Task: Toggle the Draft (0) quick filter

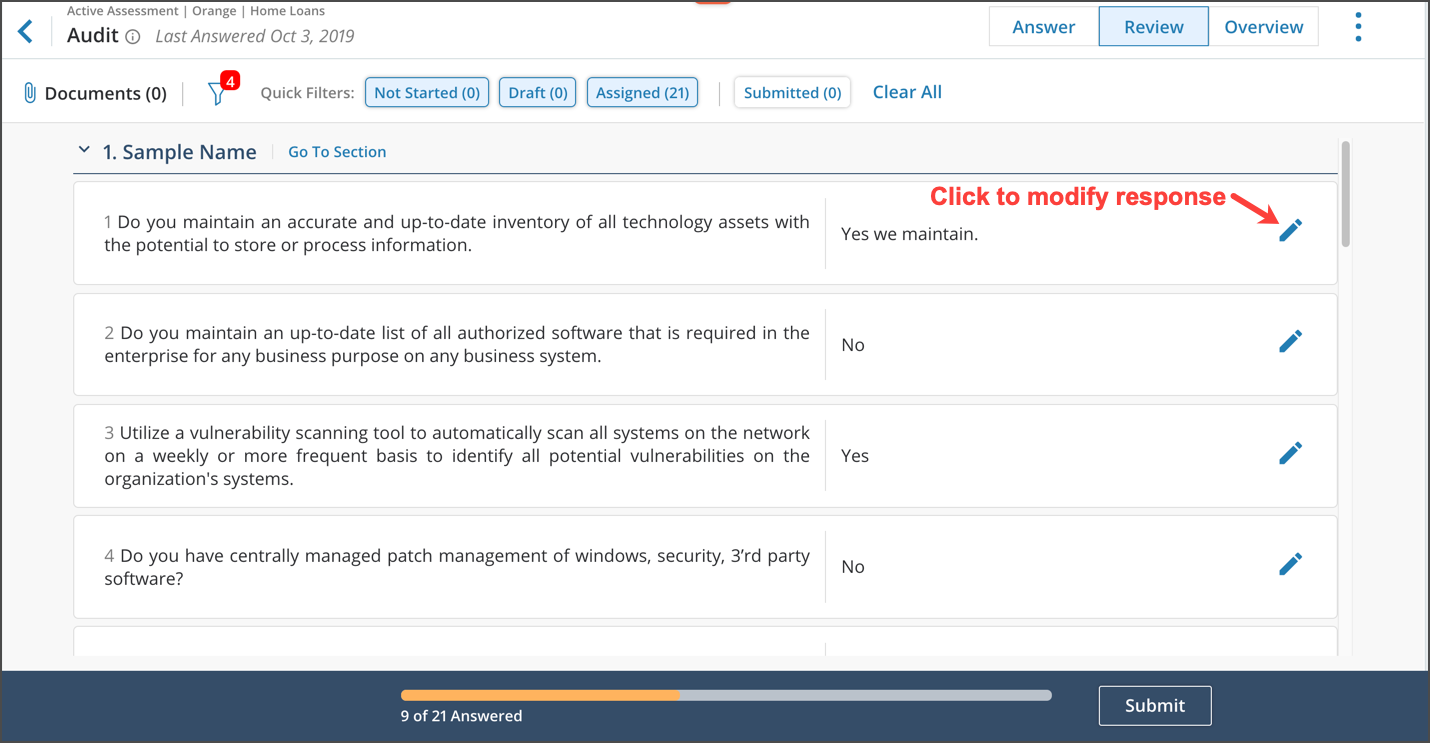Action: [537, 92]
